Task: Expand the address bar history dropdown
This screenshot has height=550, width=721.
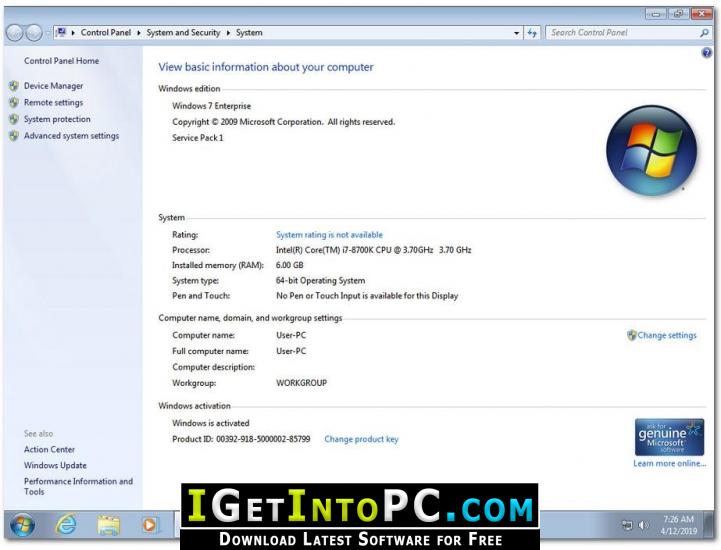Action: tap(516, 33)
